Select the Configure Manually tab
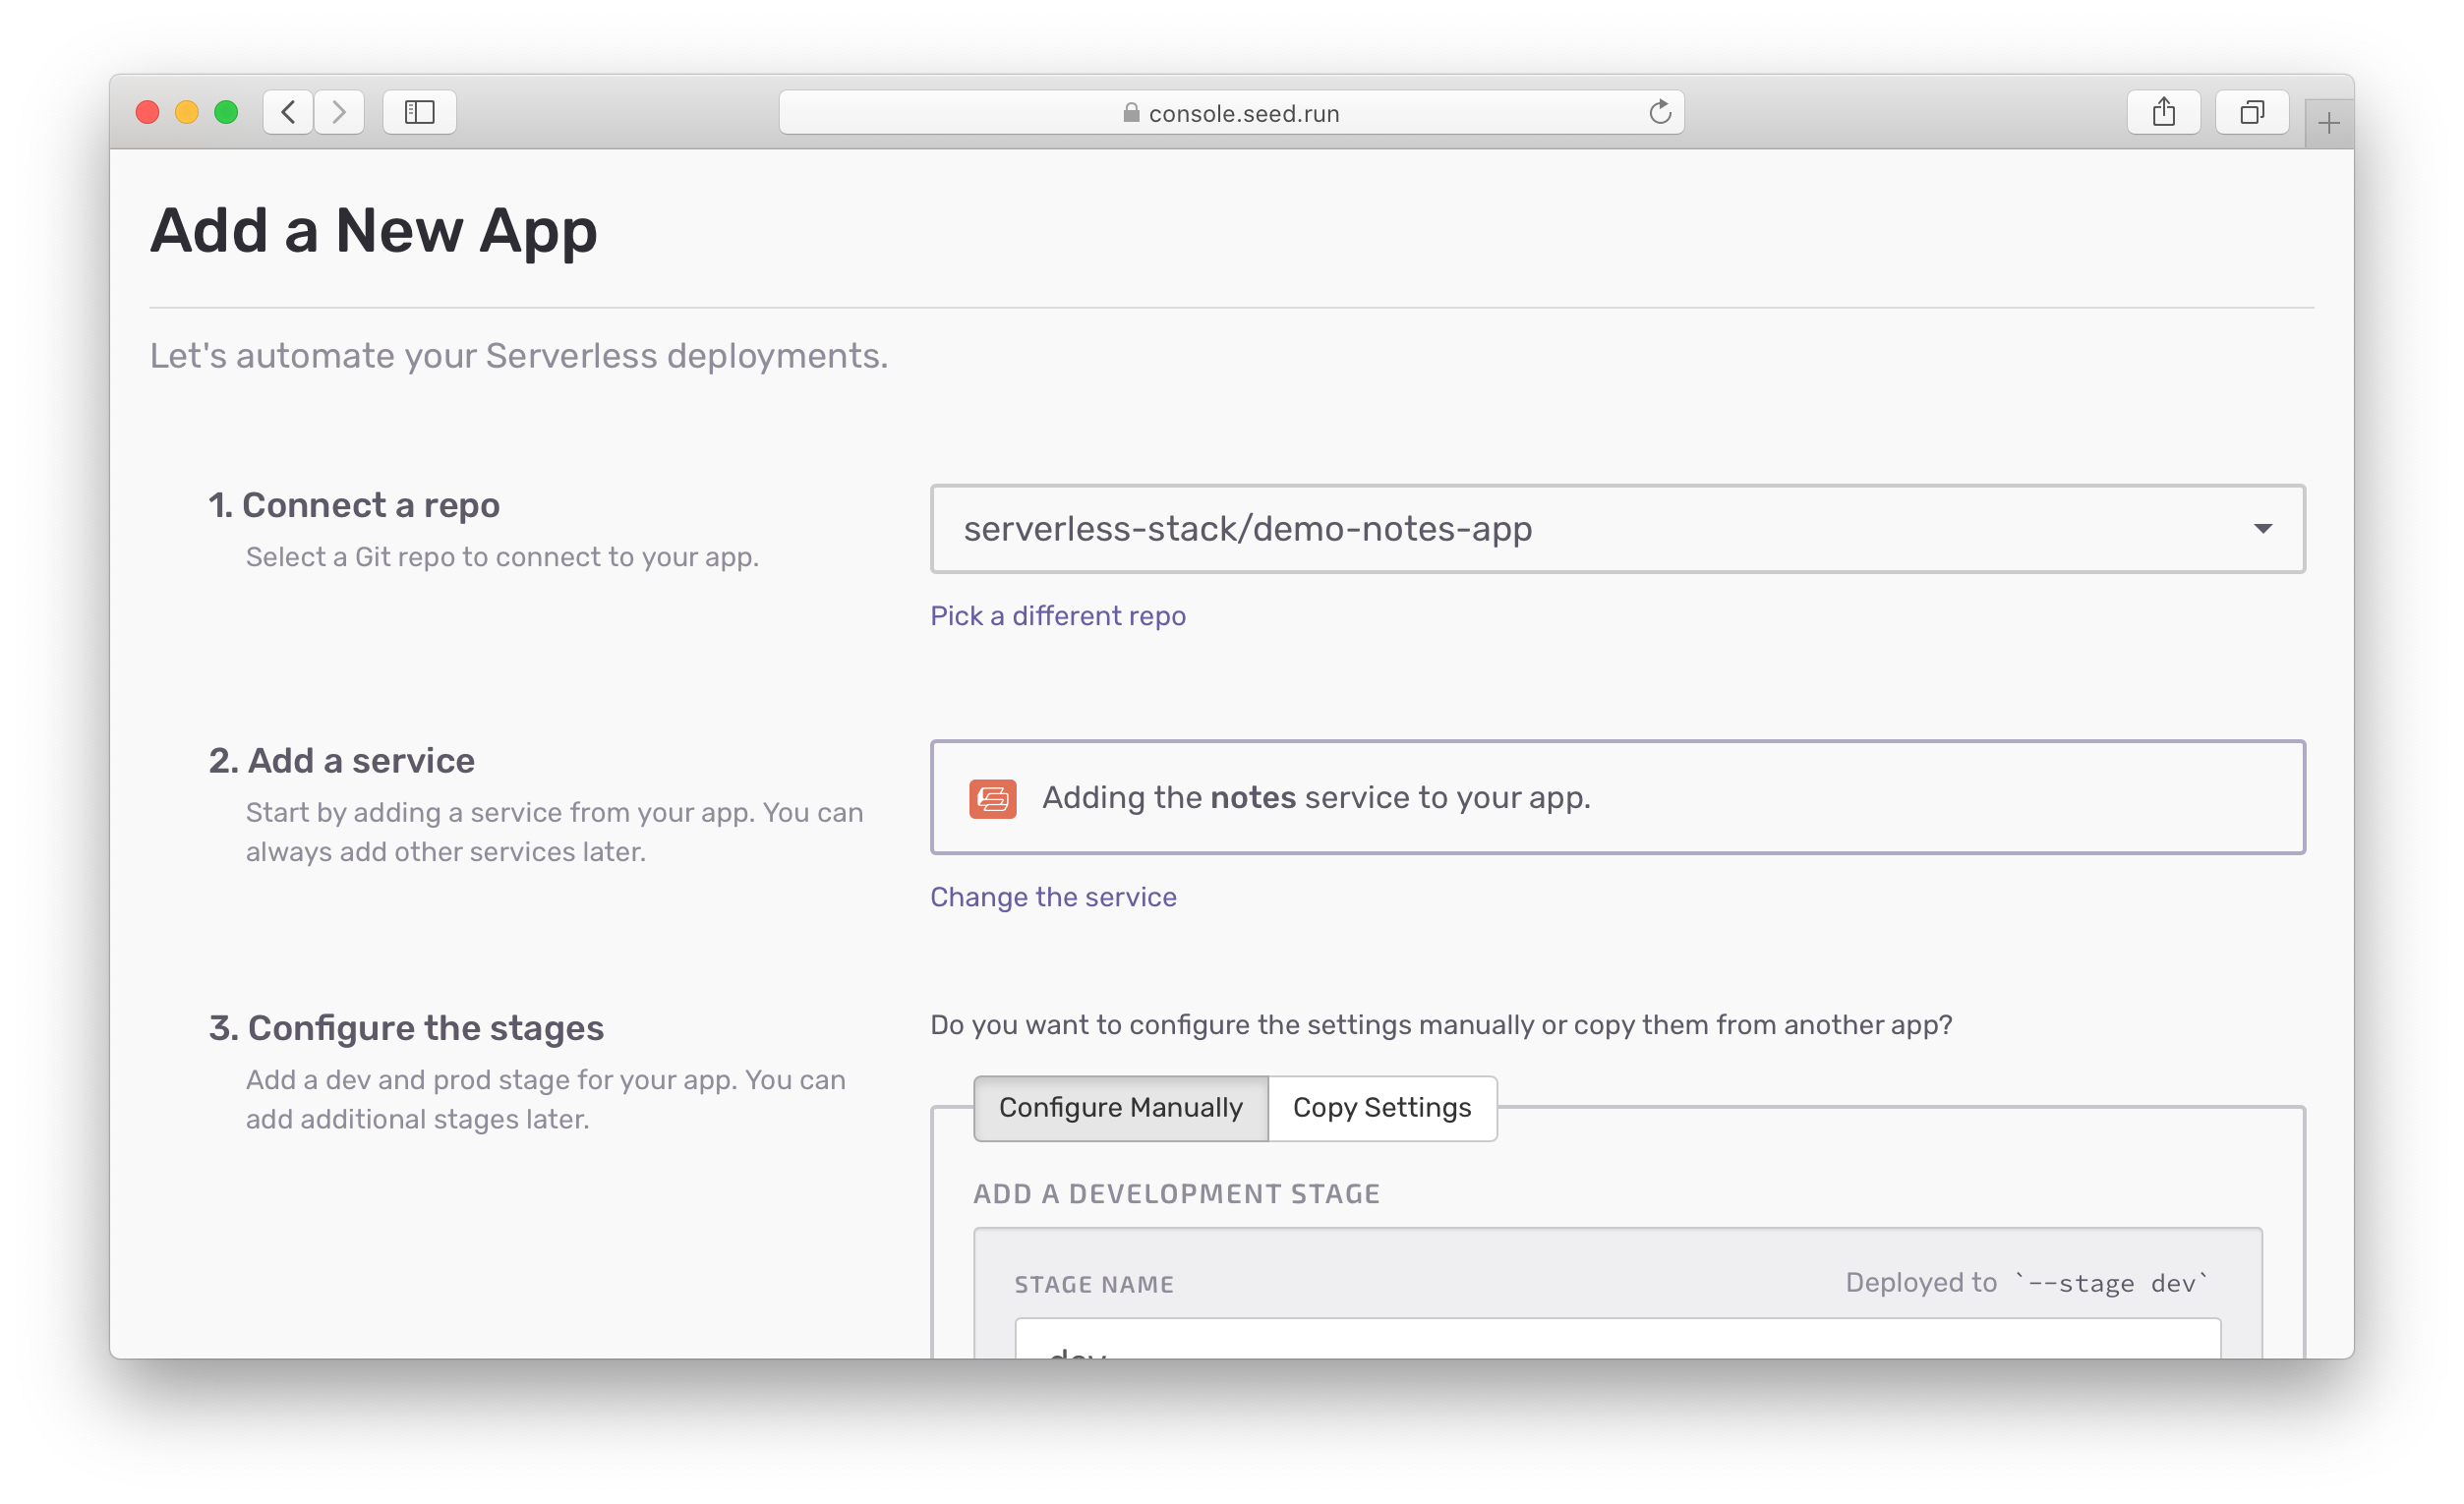Viewport: 2464px width, 1504px height. click(1120, 1108)
